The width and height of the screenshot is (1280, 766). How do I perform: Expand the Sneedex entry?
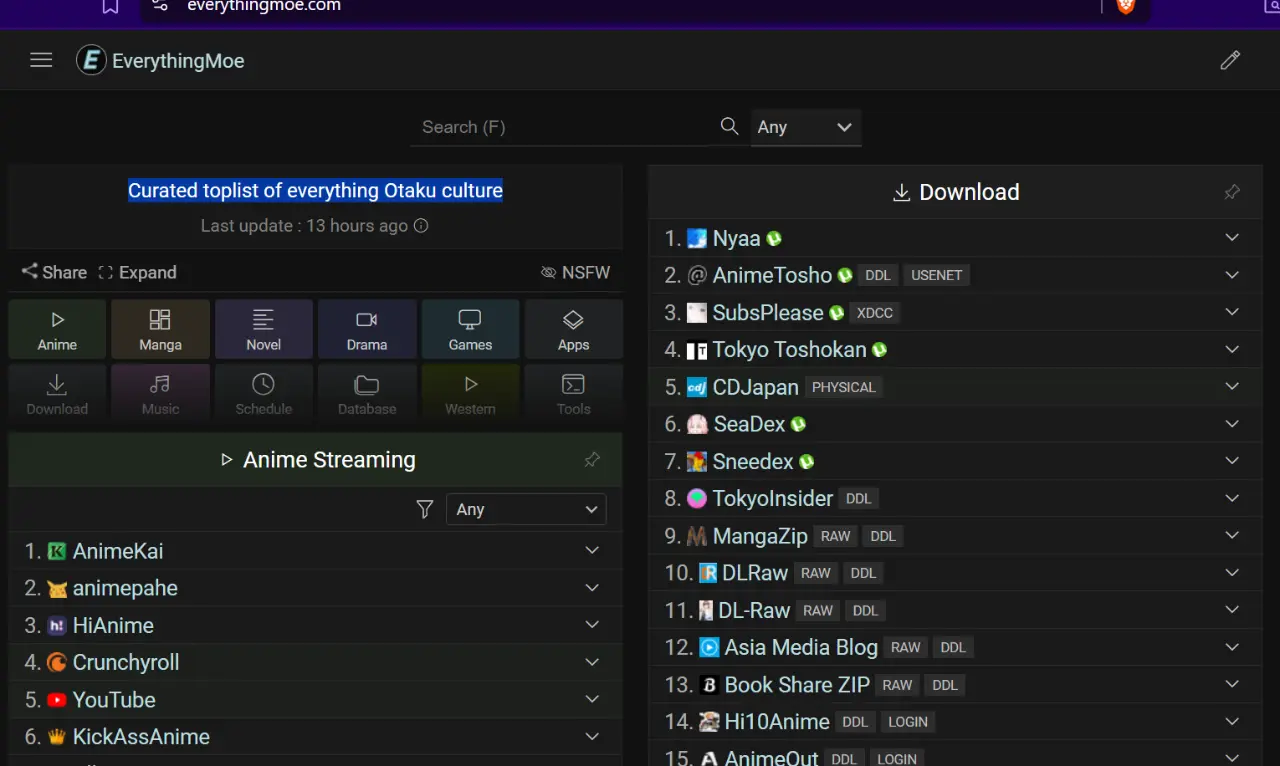coord(1232,461)
